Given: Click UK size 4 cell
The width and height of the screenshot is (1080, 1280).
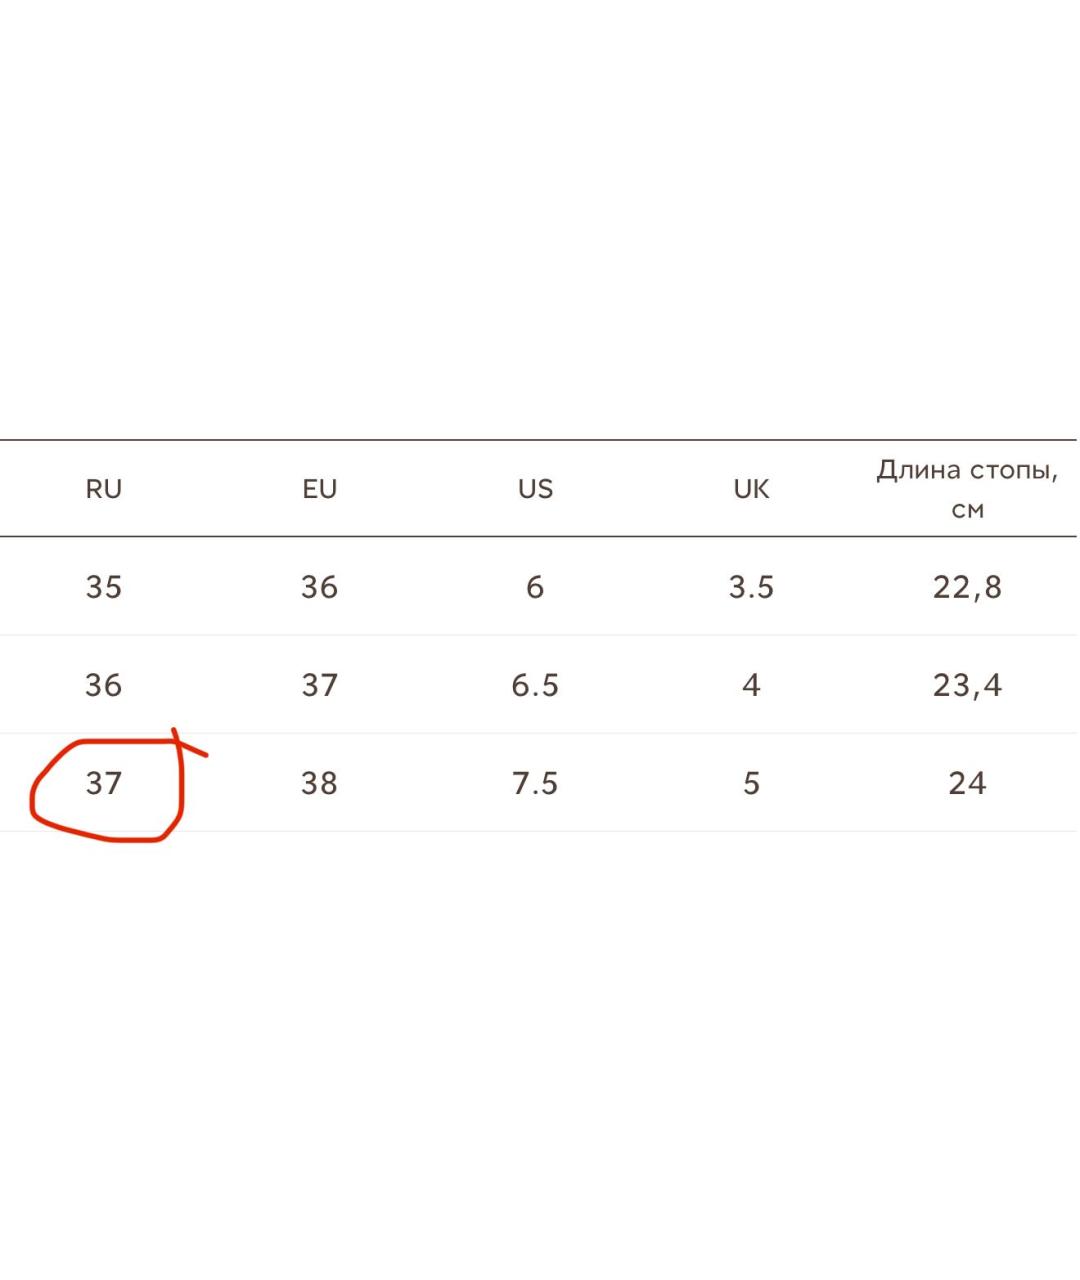Looking at the screenshot, I should pos(751,685).
